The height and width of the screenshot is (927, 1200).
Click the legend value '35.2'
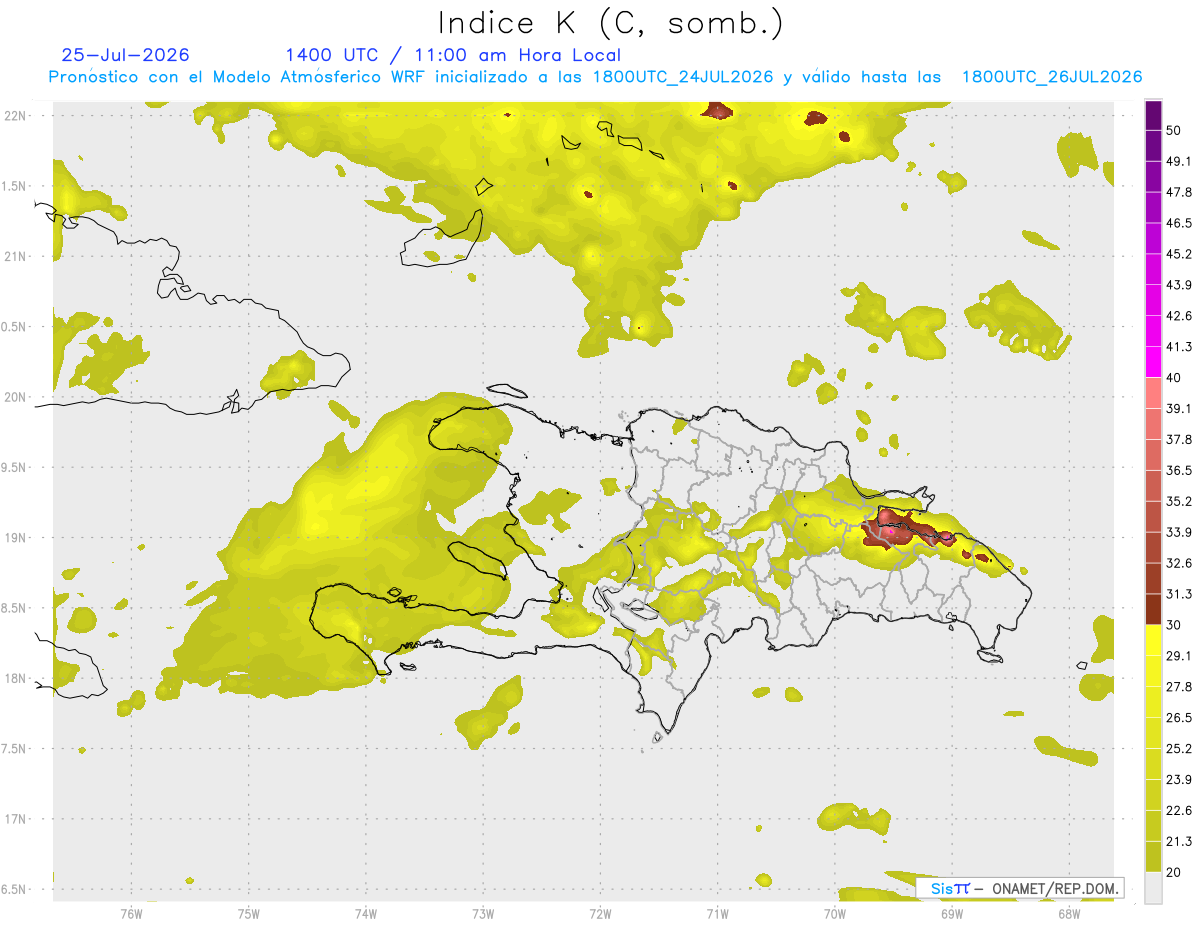1179,501
